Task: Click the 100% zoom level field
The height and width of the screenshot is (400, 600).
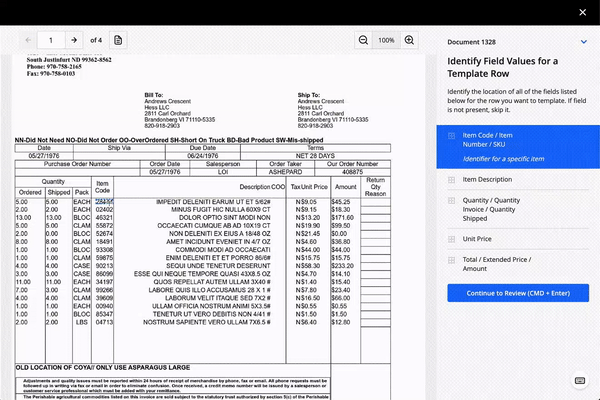Action: click(x=386, y=40)
